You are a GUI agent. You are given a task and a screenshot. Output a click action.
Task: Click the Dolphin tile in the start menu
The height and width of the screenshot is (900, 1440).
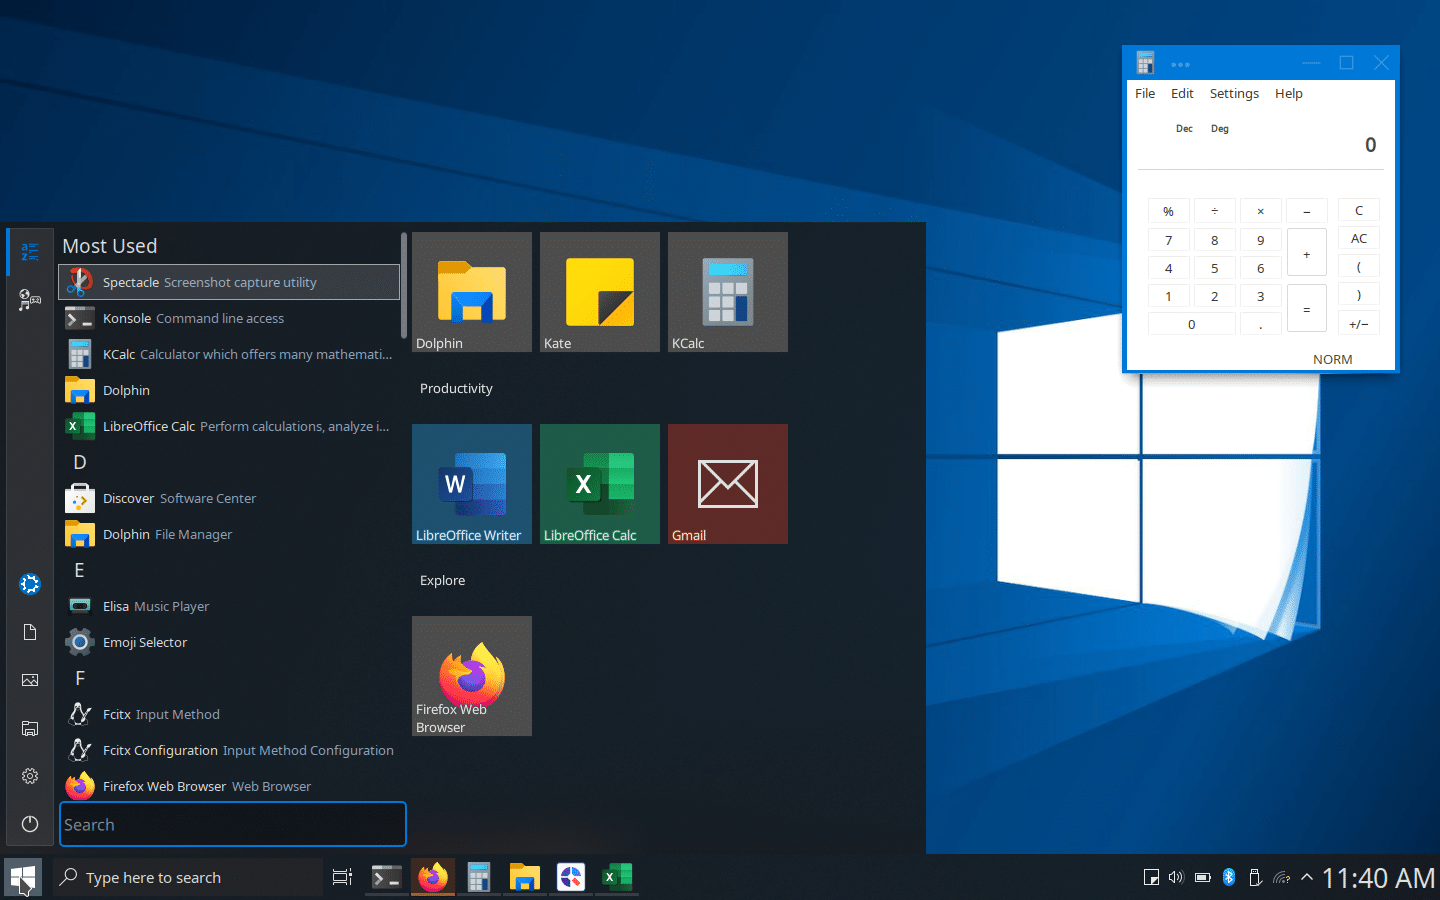tap(472, 292)
